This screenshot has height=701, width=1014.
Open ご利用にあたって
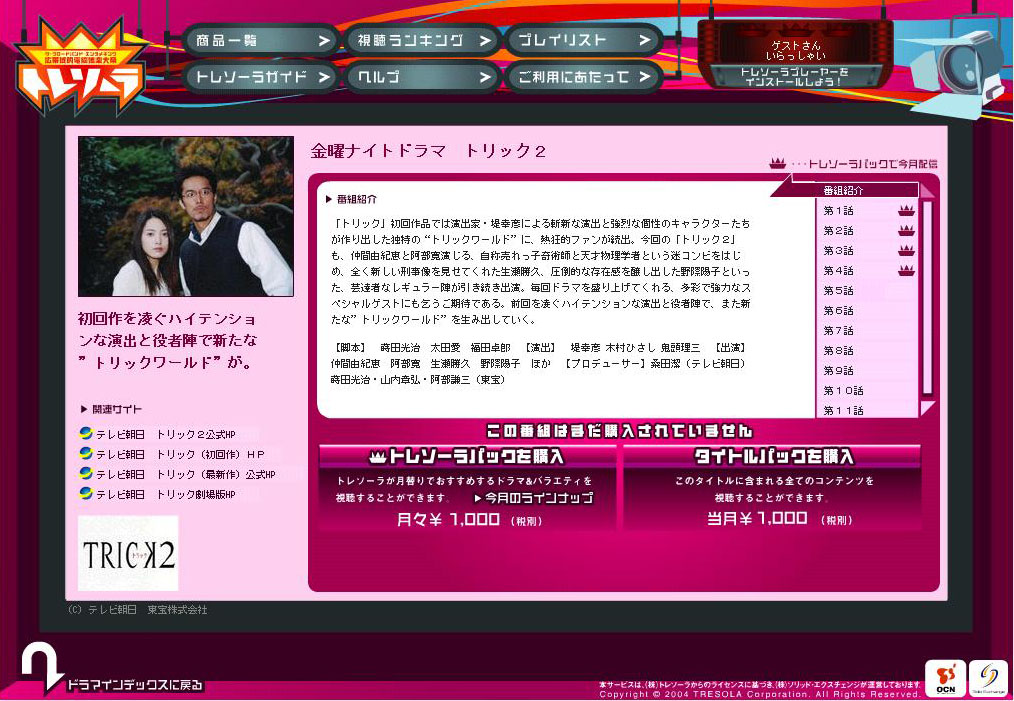click(582, 77)
